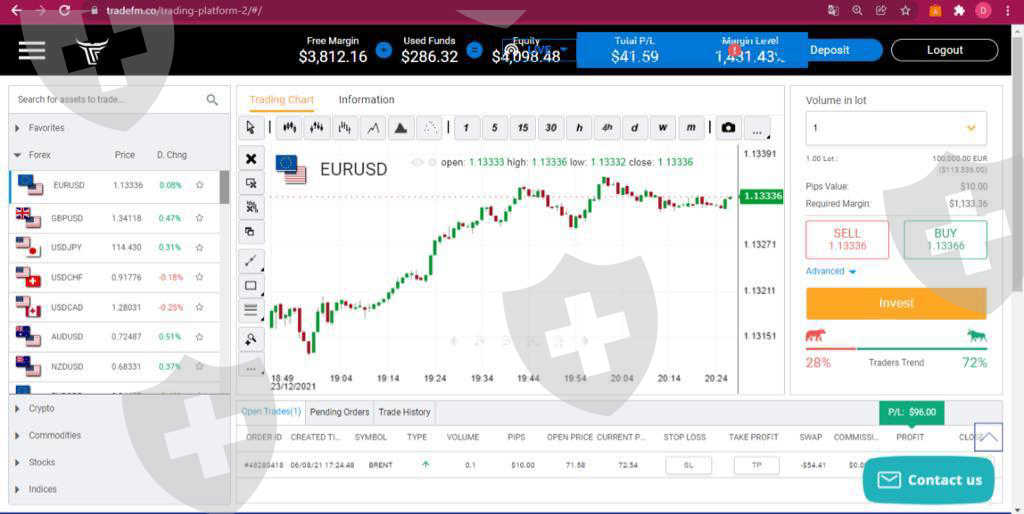1024x514 pixels.
Task: Show the Open Trades(1) tab
Action: coord(271,412)
